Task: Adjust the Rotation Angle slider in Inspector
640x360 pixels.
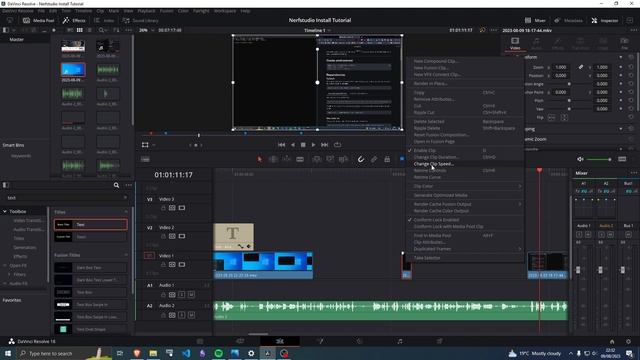Action: point(569,84)
